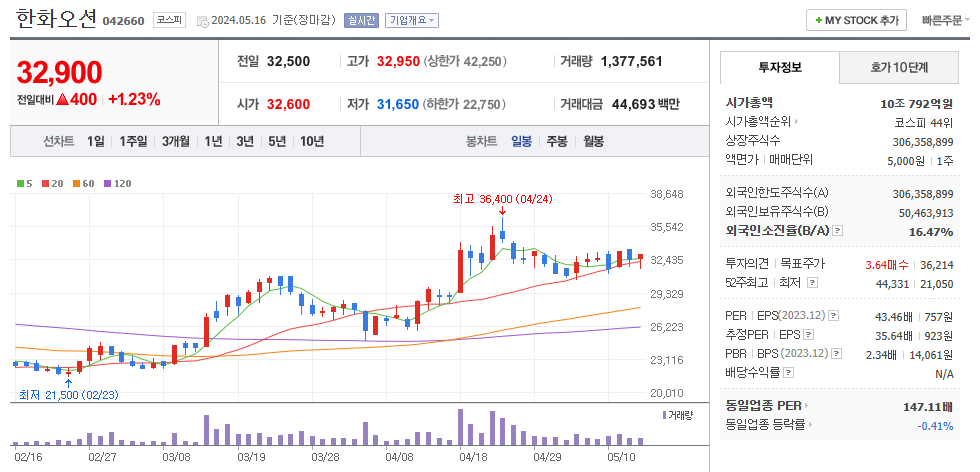Click the green 5-day moving average legend
This screenshot has height=472, width=980.
[24, 184]
